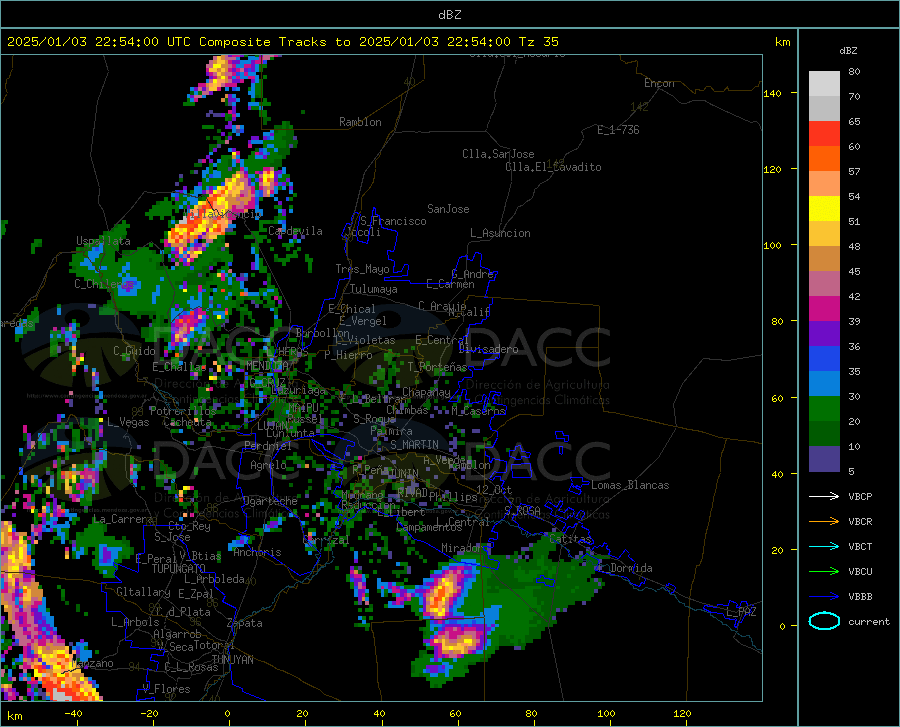Screen dimensions: 900x727
Task: Click the L_PAZ label on map
Action: point(741,612)
